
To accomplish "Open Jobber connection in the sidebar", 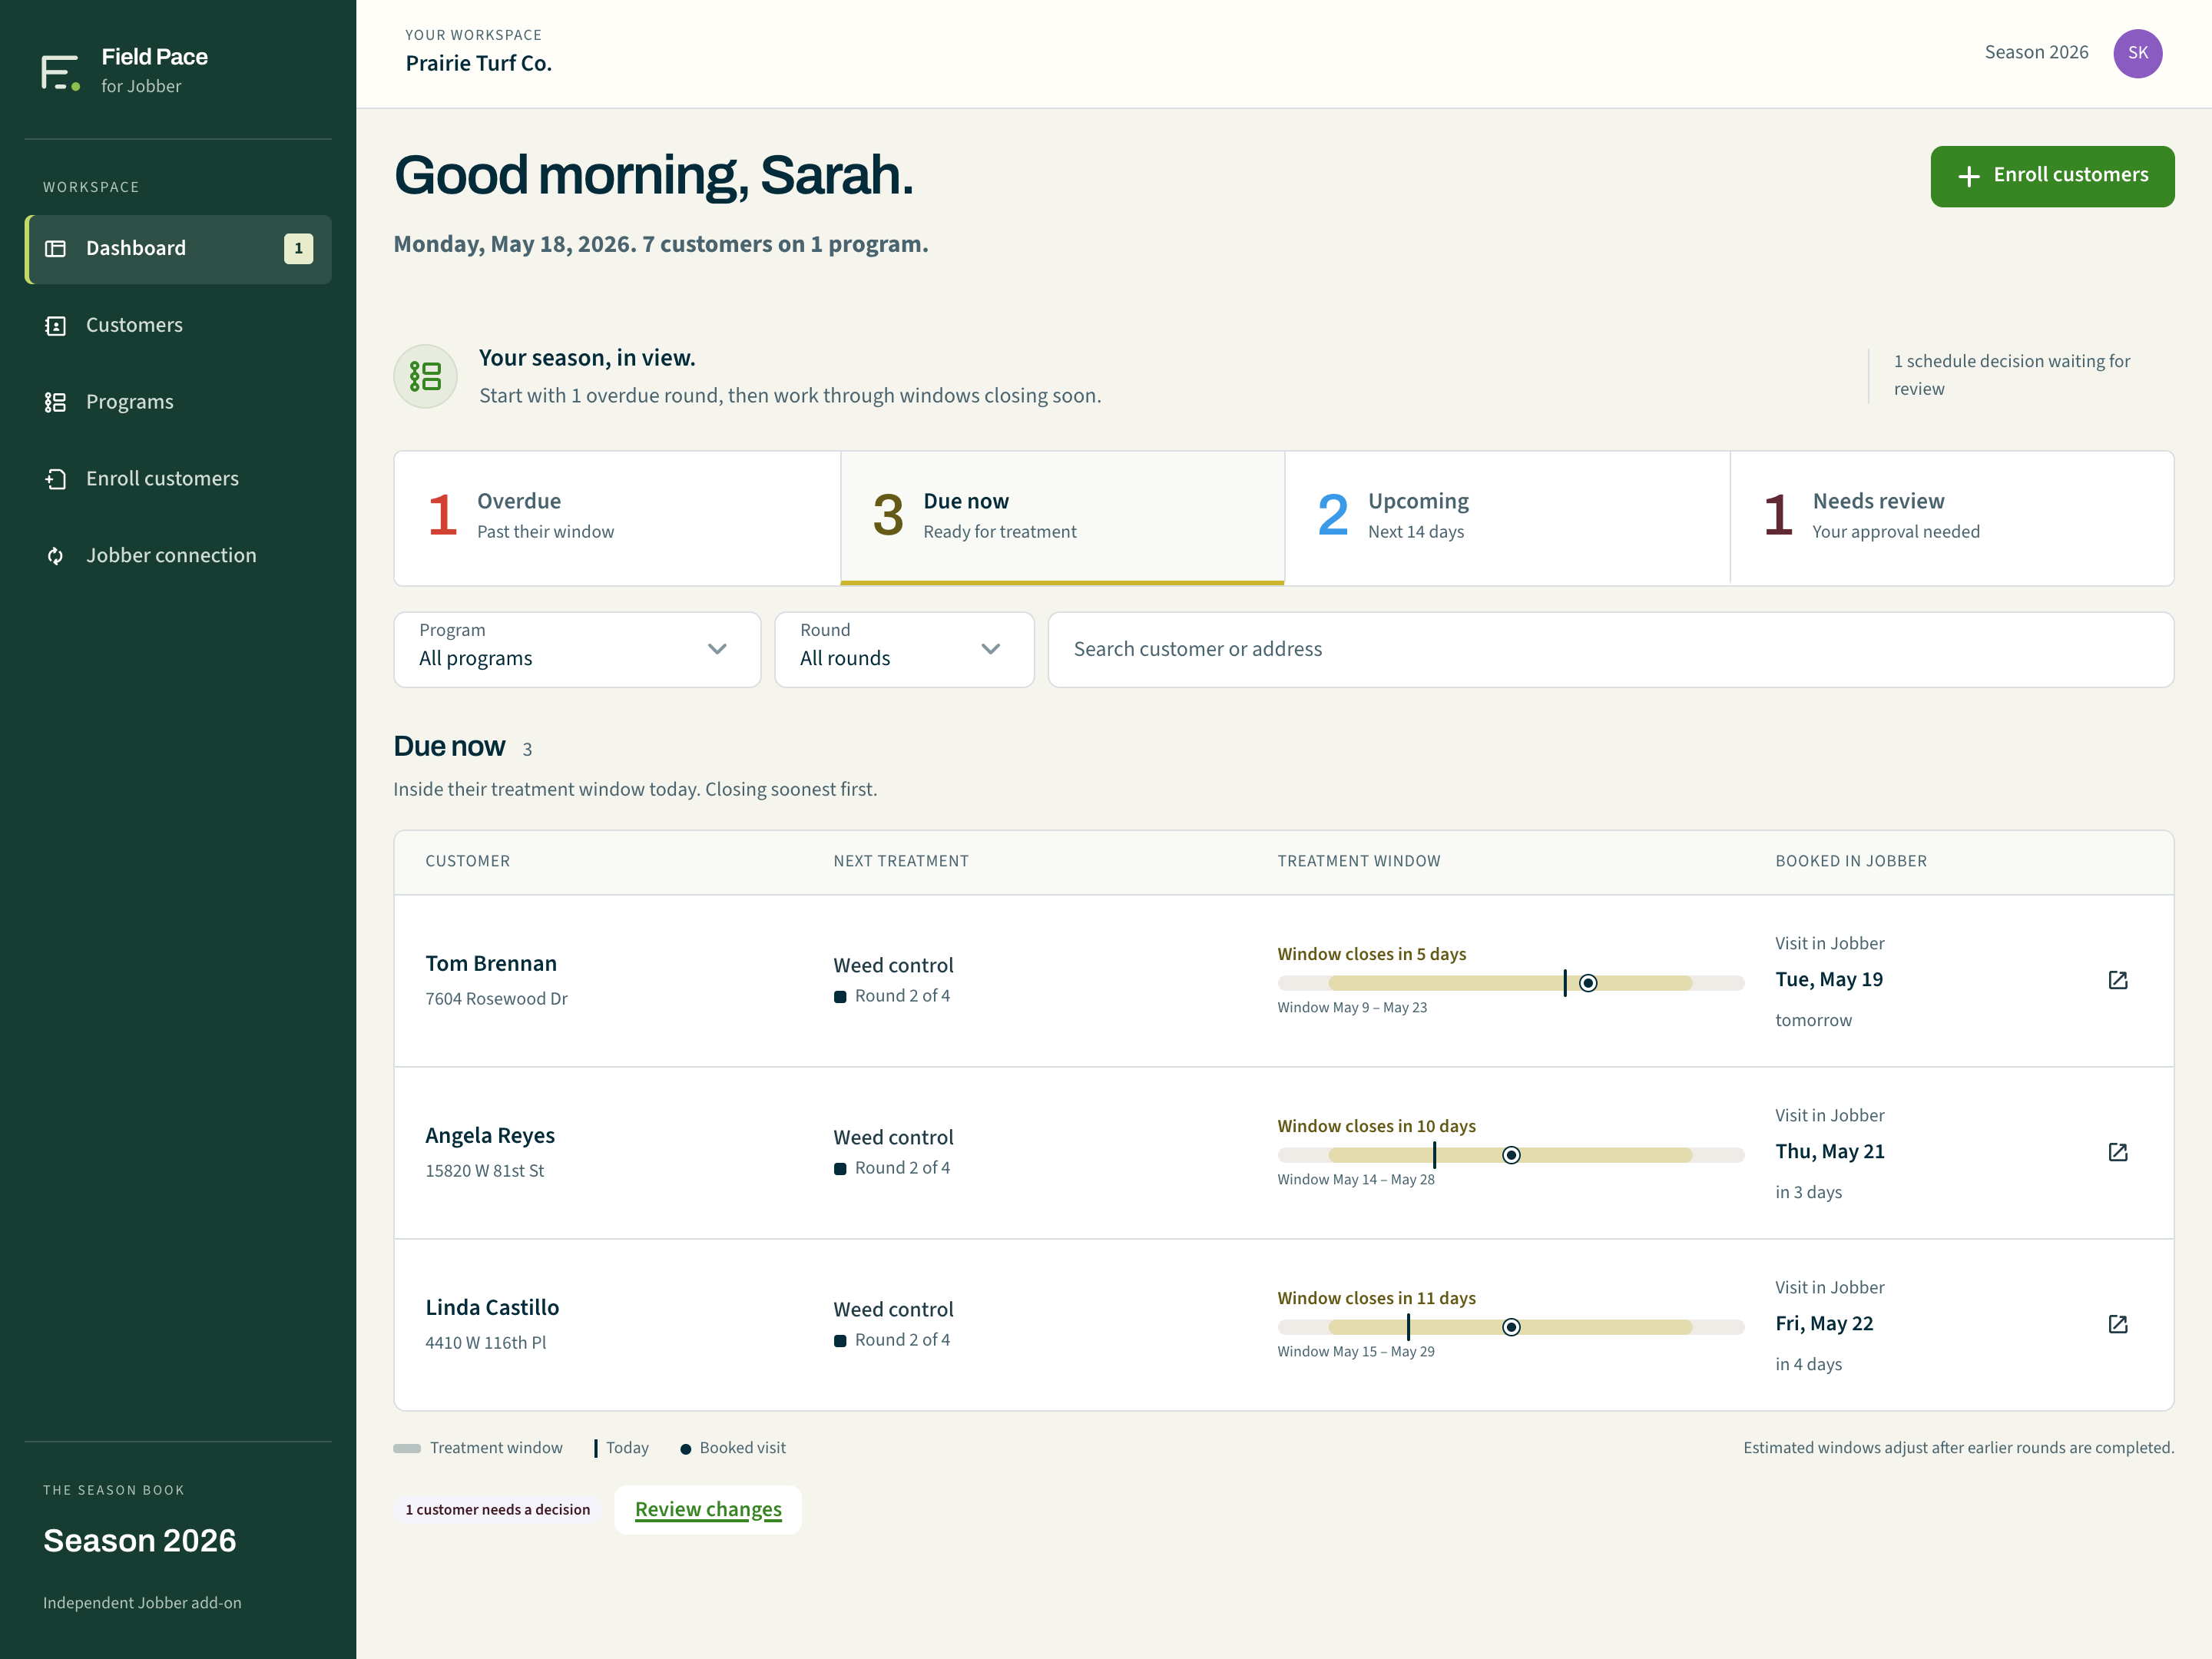I will coord(178,556).
